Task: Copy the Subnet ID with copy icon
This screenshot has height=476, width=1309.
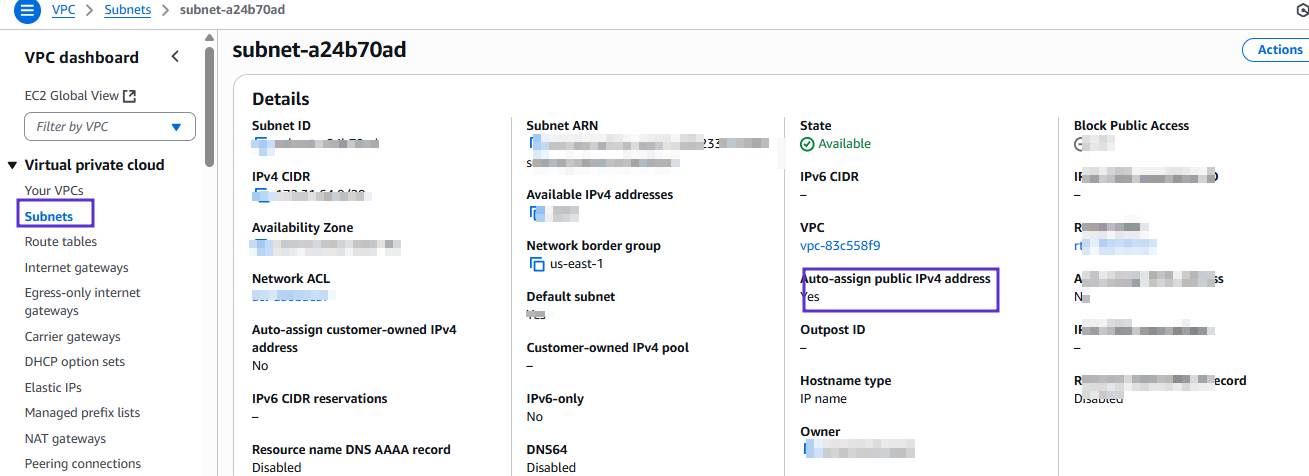Action: (259, 144)
